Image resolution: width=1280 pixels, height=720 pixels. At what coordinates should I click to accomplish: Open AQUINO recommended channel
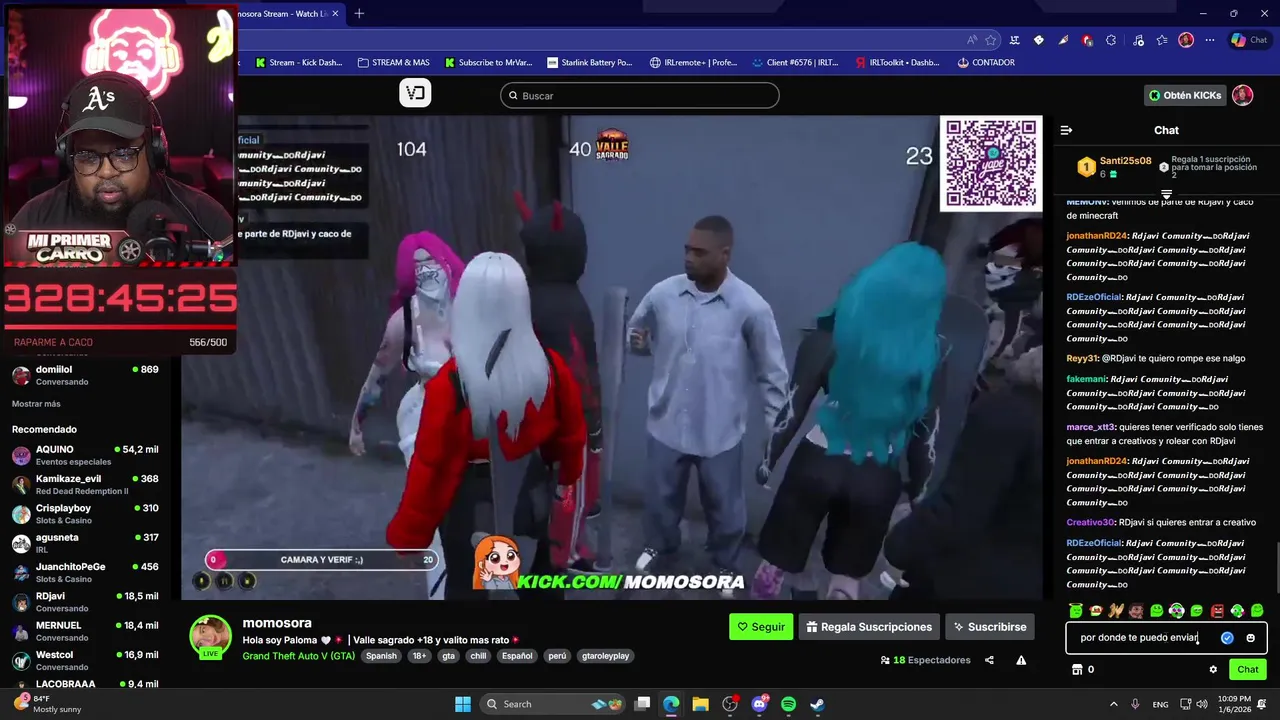[x=86, y=456]
